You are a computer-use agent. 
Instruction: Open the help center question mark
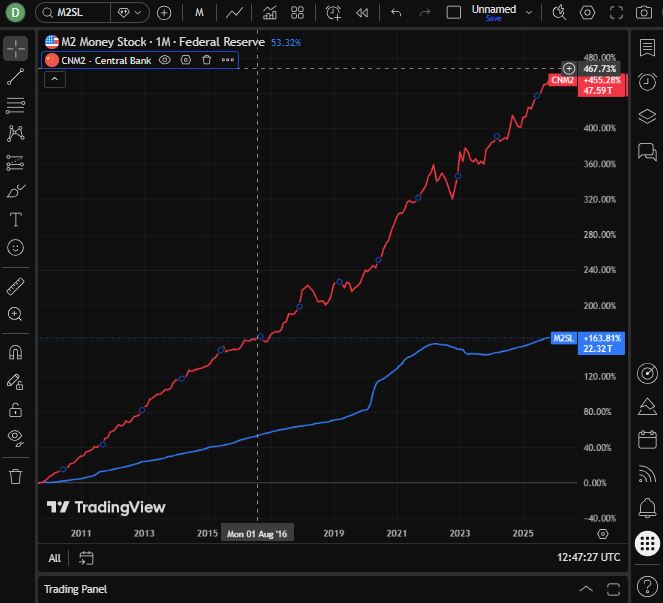click(647, 587)
